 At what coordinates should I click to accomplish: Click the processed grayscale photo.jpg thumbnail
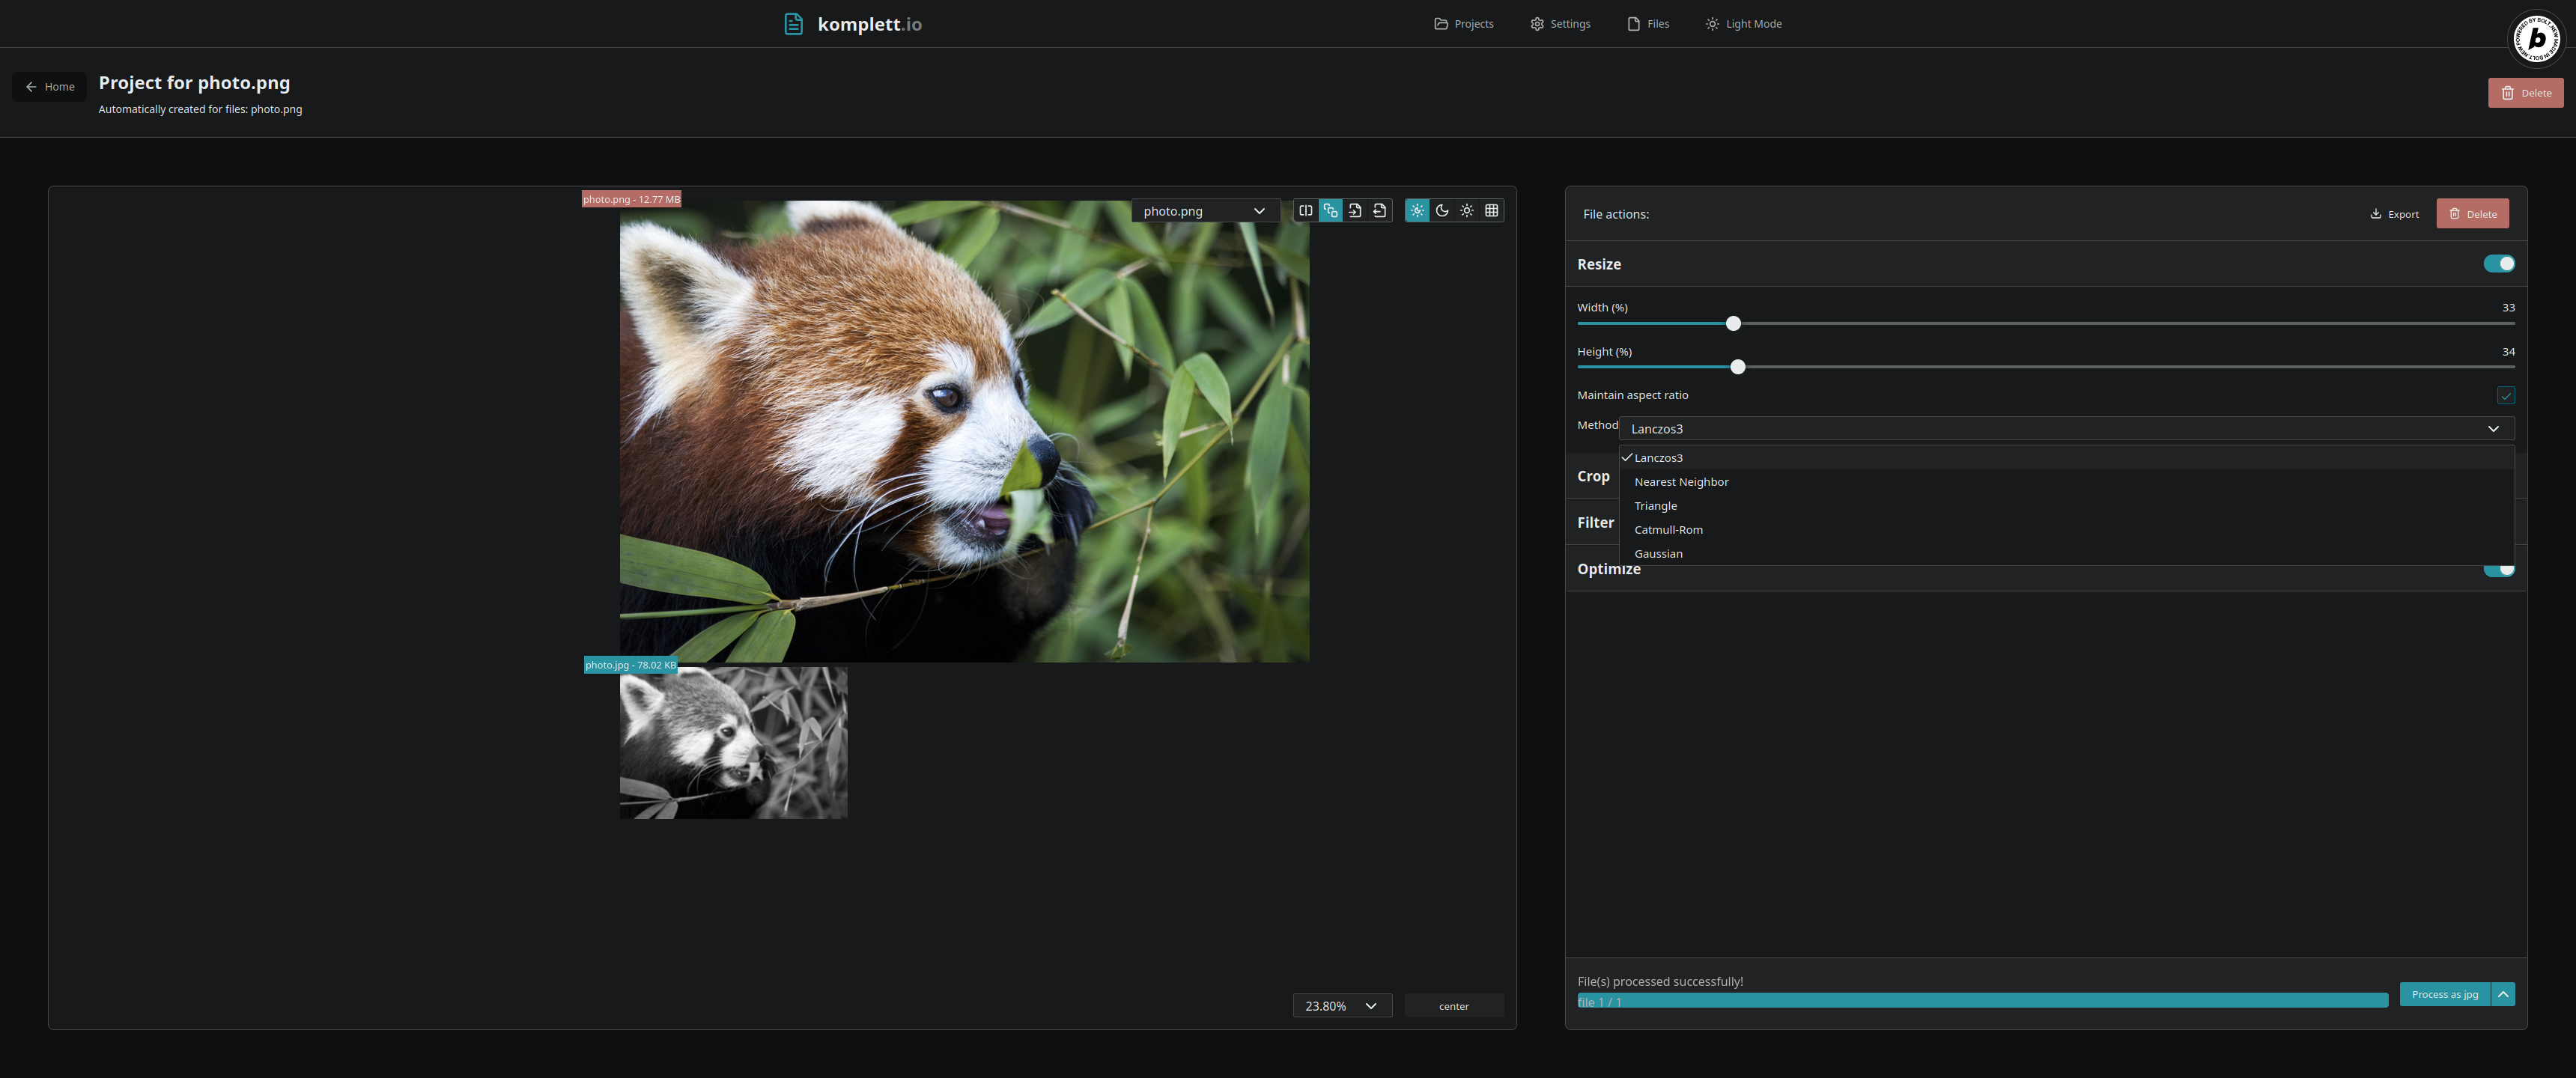tap(733, 743)
